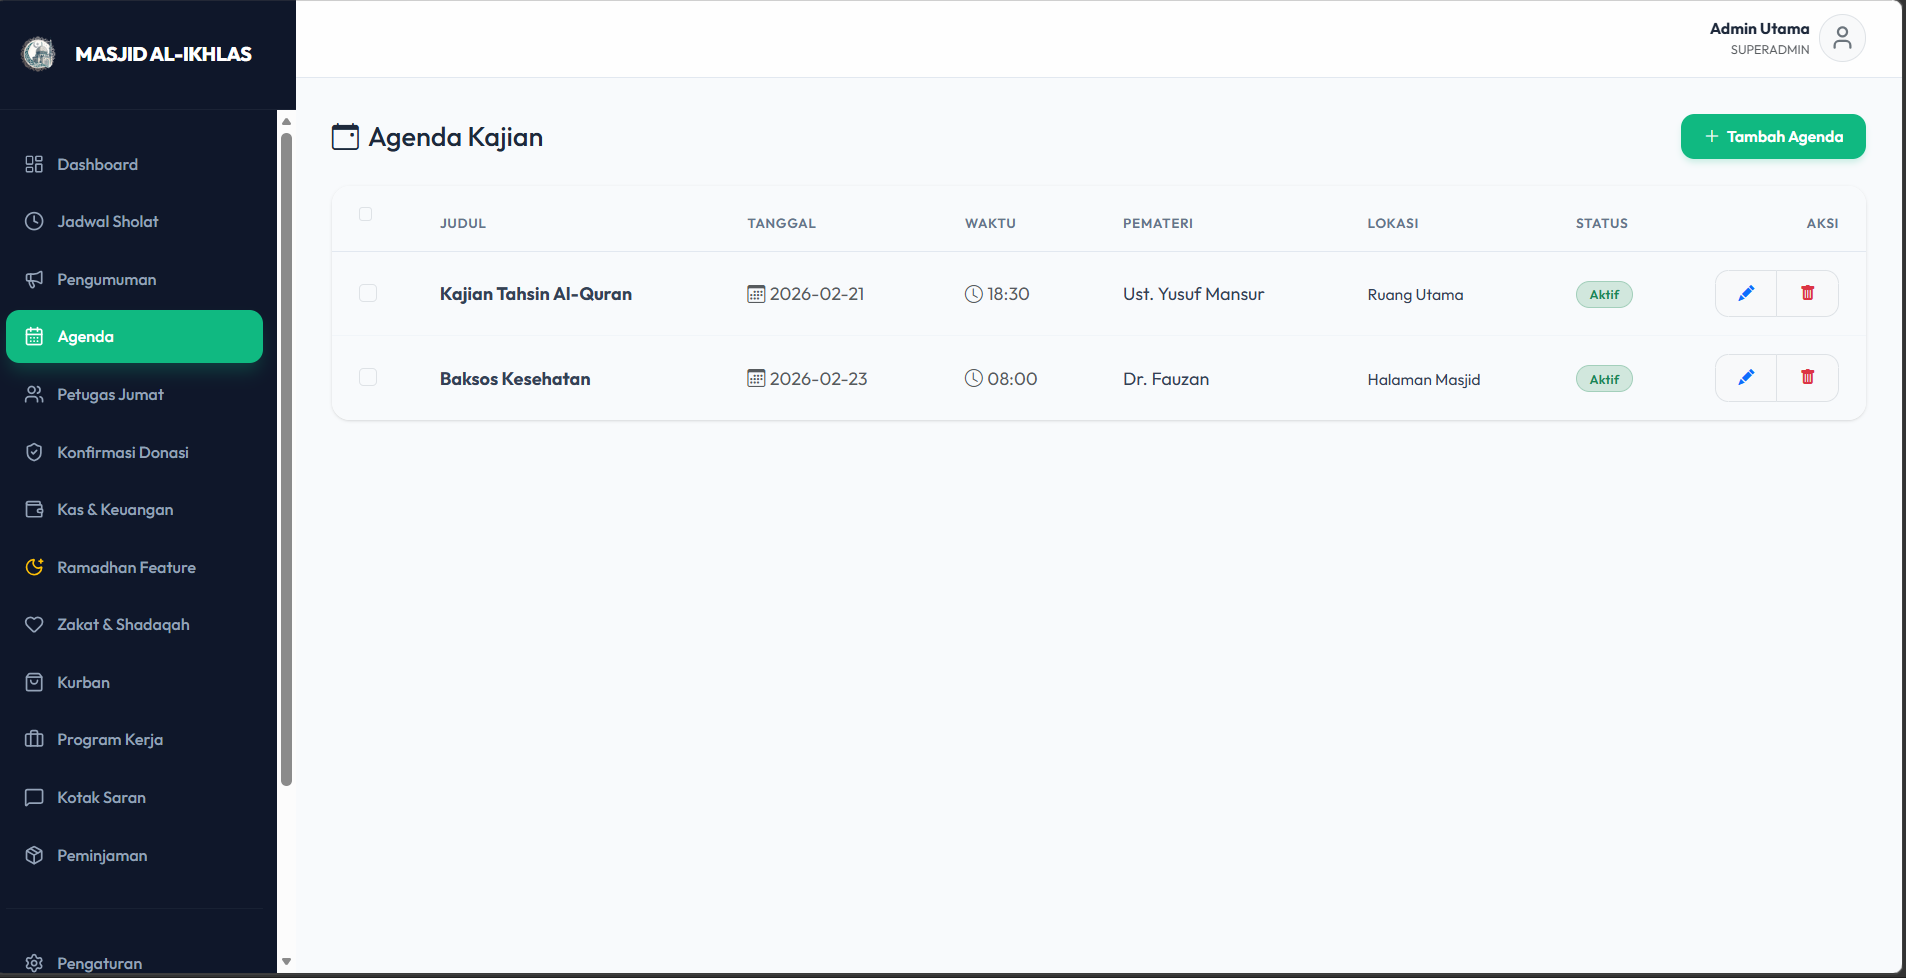Screen dimensions: 1906x978
Task: Click the sidebar scrollbar thumb
Action: tap(286, 459)
